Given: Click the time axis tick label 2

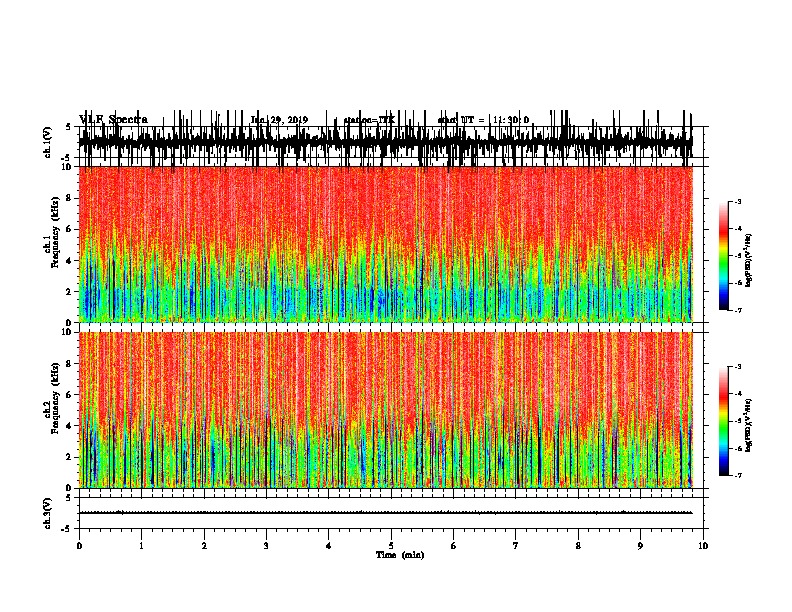Looking at the screenshot, I should [204, 546].
